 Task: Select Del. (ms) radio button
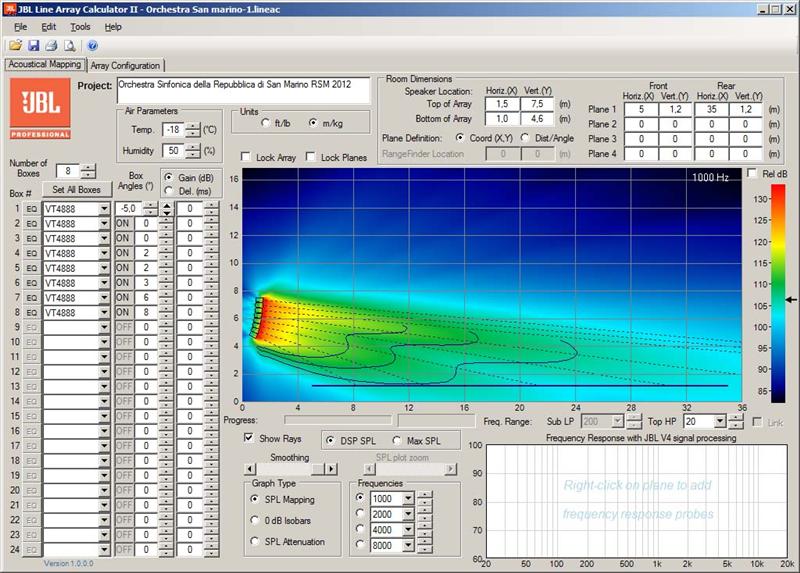[x=168, y=191]
